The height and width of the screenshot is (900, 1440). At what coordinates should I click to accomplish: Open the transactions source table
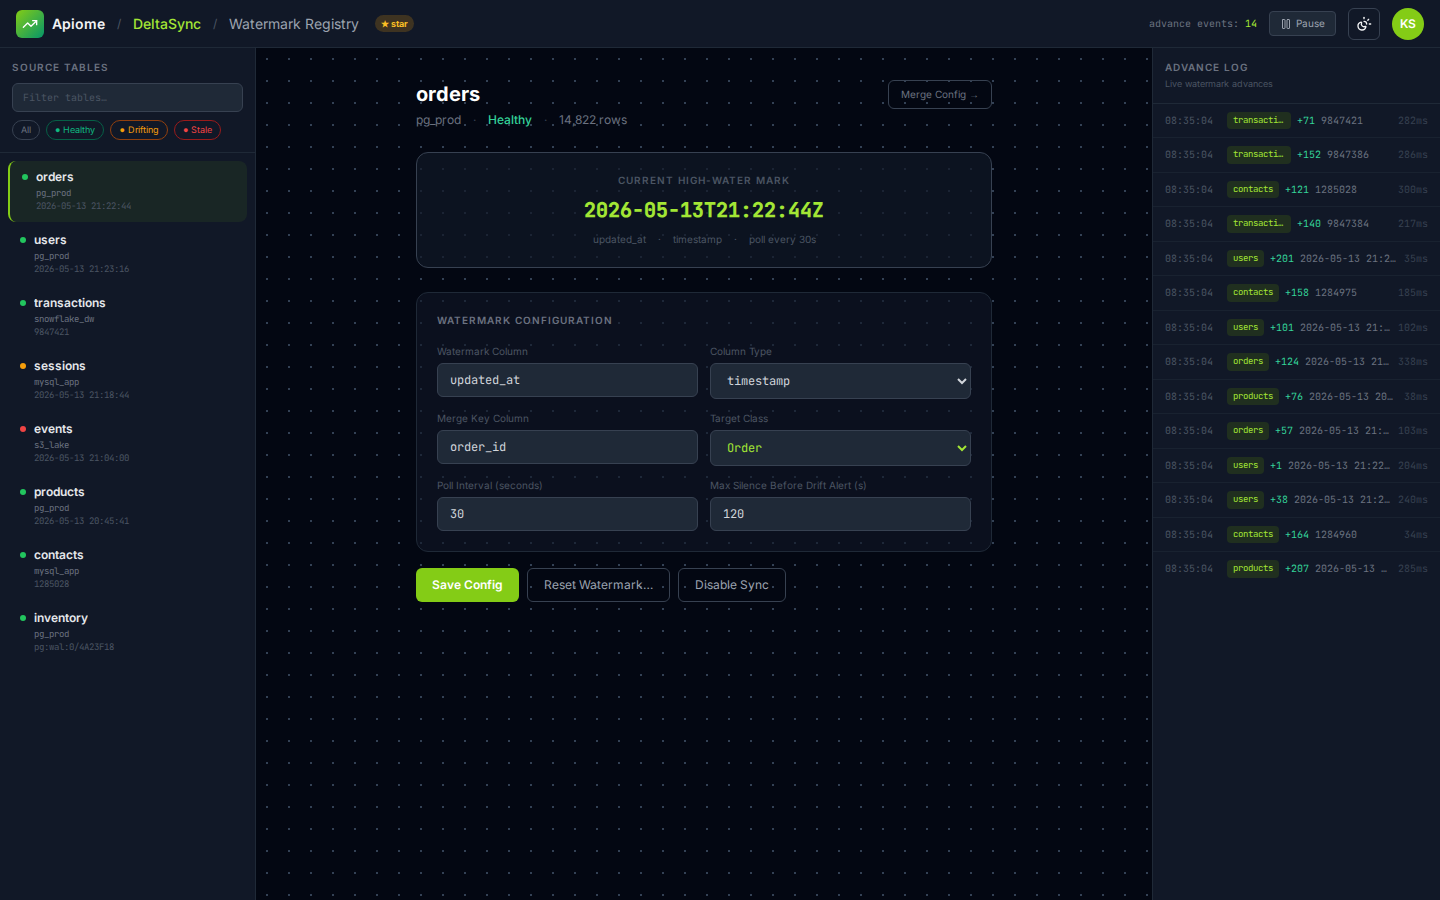click(x=127, y=317)
